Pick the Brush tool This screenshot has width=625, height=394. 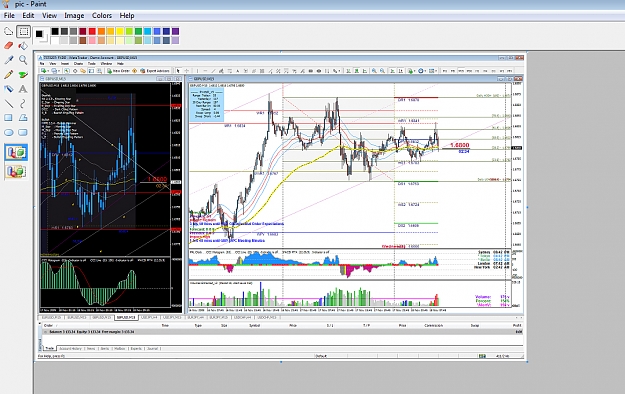(23, 75)
